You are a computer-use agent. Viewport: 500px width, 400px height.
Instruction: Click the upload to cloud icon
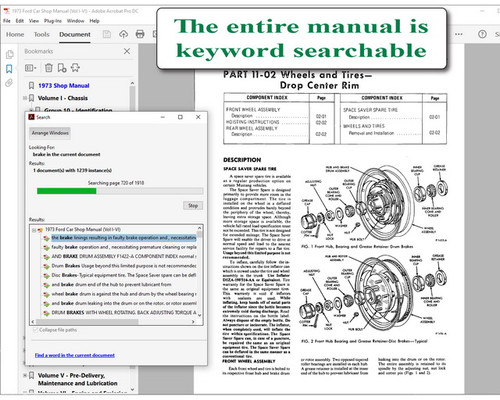[123, 34]
